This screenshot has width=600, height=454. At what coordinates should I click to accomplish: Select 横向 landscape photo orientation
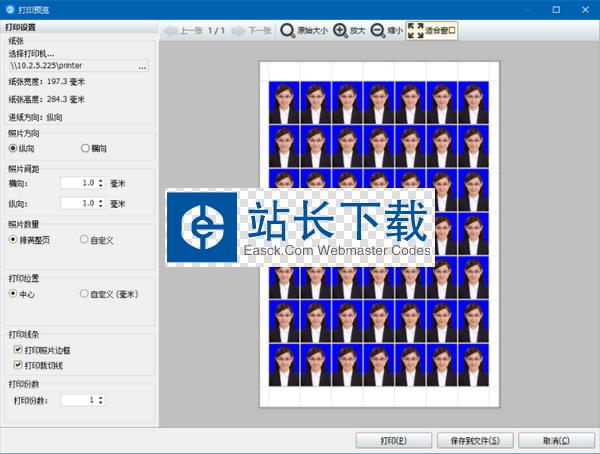[x=84, y=148]
